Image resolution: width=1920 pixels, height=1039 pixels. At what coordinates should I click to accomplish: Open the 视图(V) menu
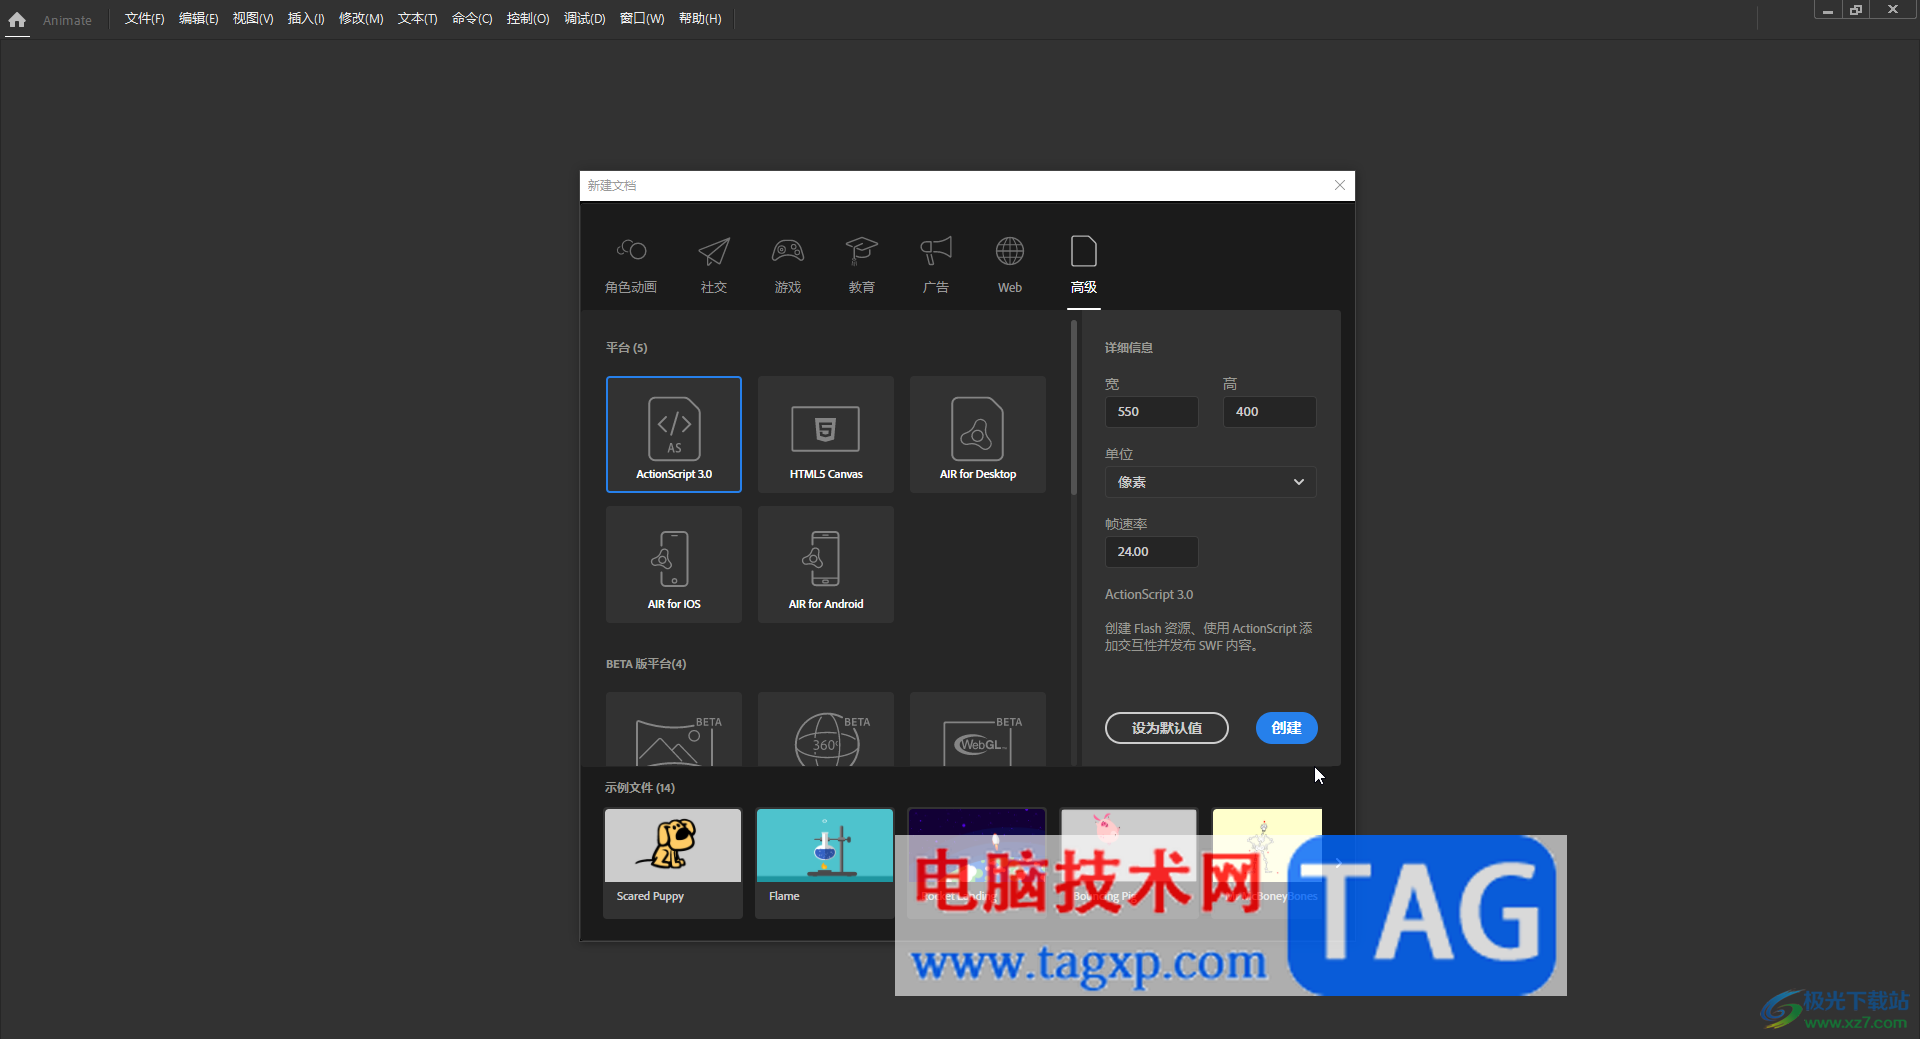tap(253, 19)
